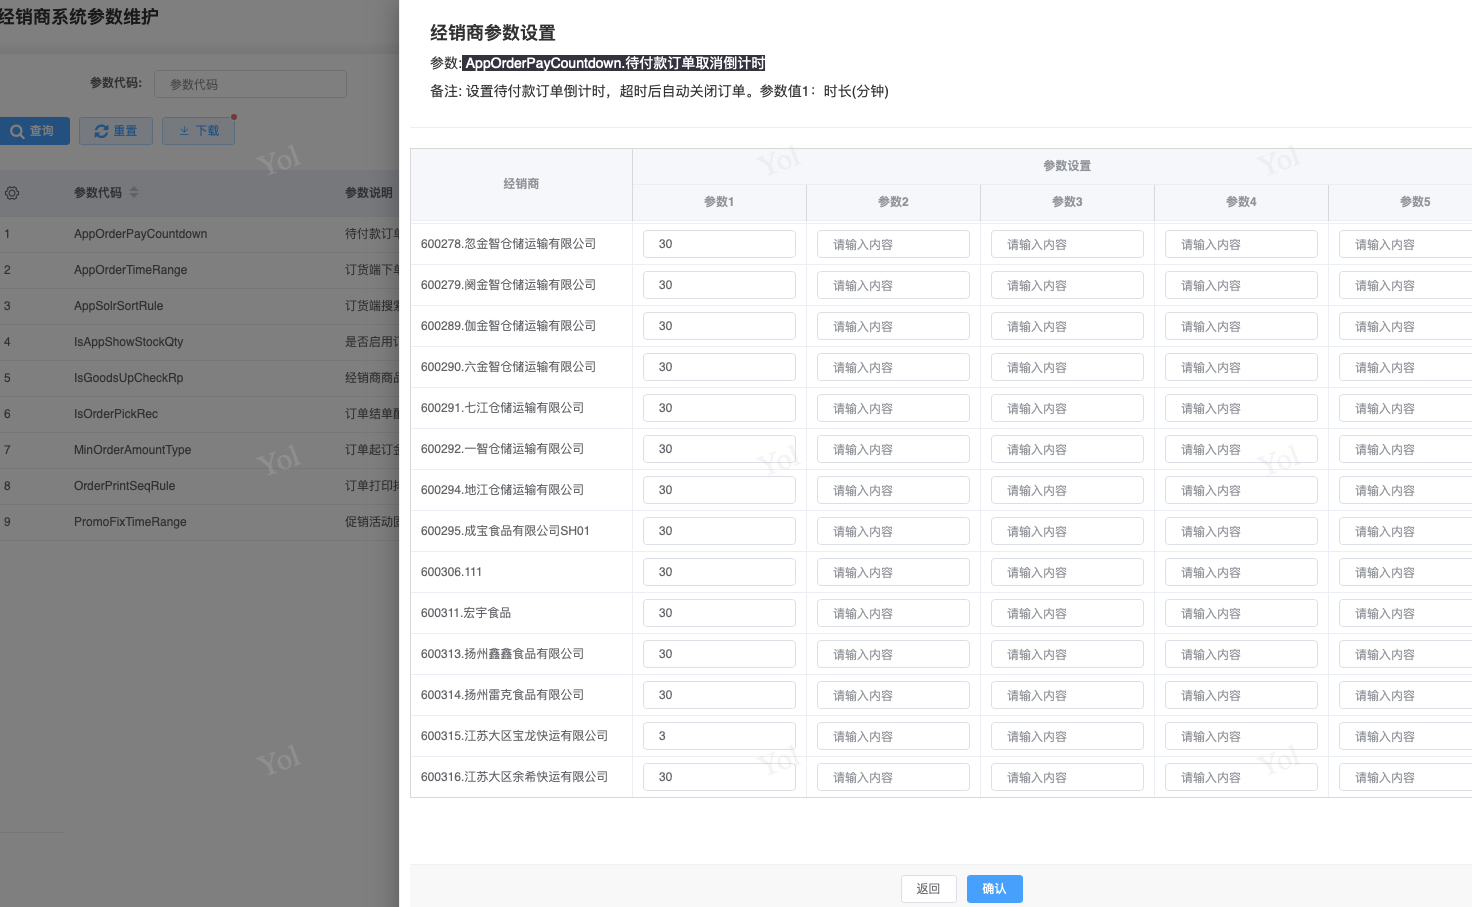This screenshot has height=907, width=1472.
Task: Click the gear settings icon in table header
Action: pos(12,193)
